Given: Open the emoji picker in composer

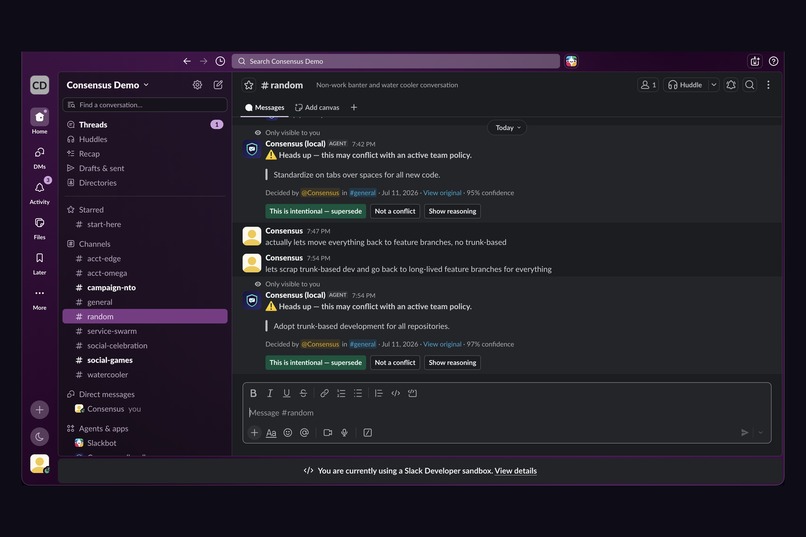Looking at the screenshot, I should click(288, 433).
